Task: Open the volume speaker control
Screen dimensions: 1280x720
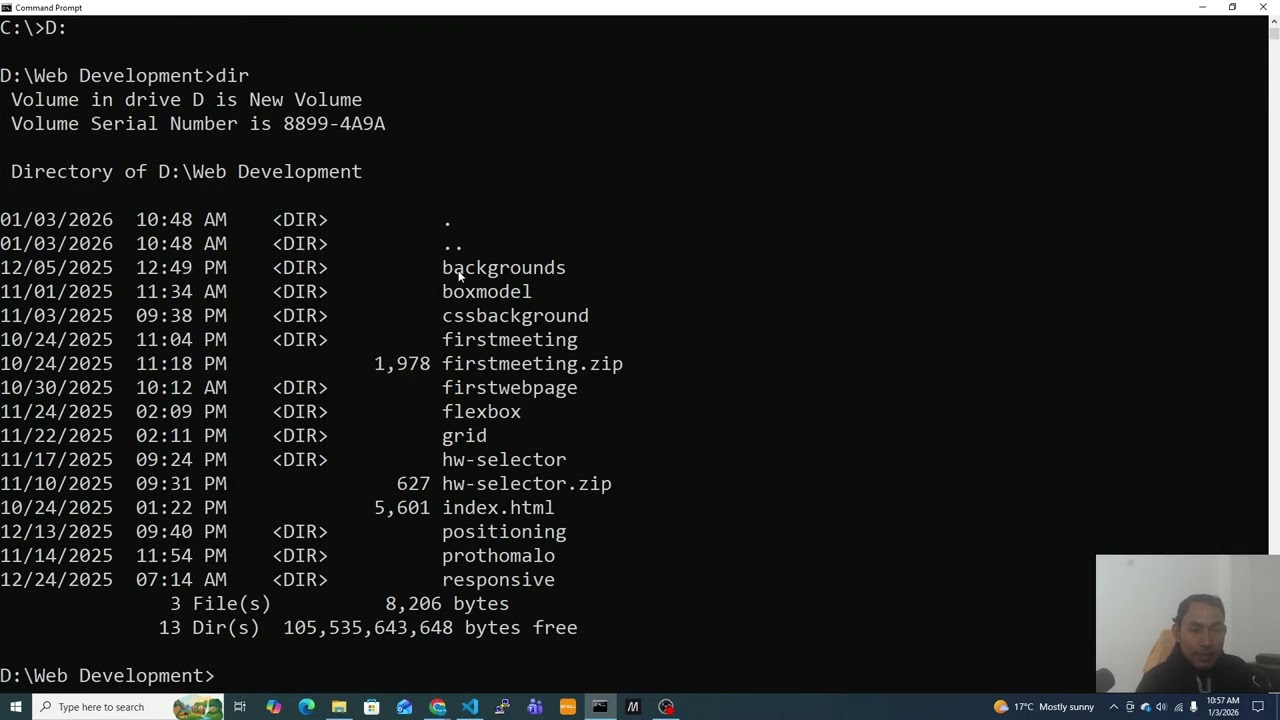Action: [x=1162, y=707]
